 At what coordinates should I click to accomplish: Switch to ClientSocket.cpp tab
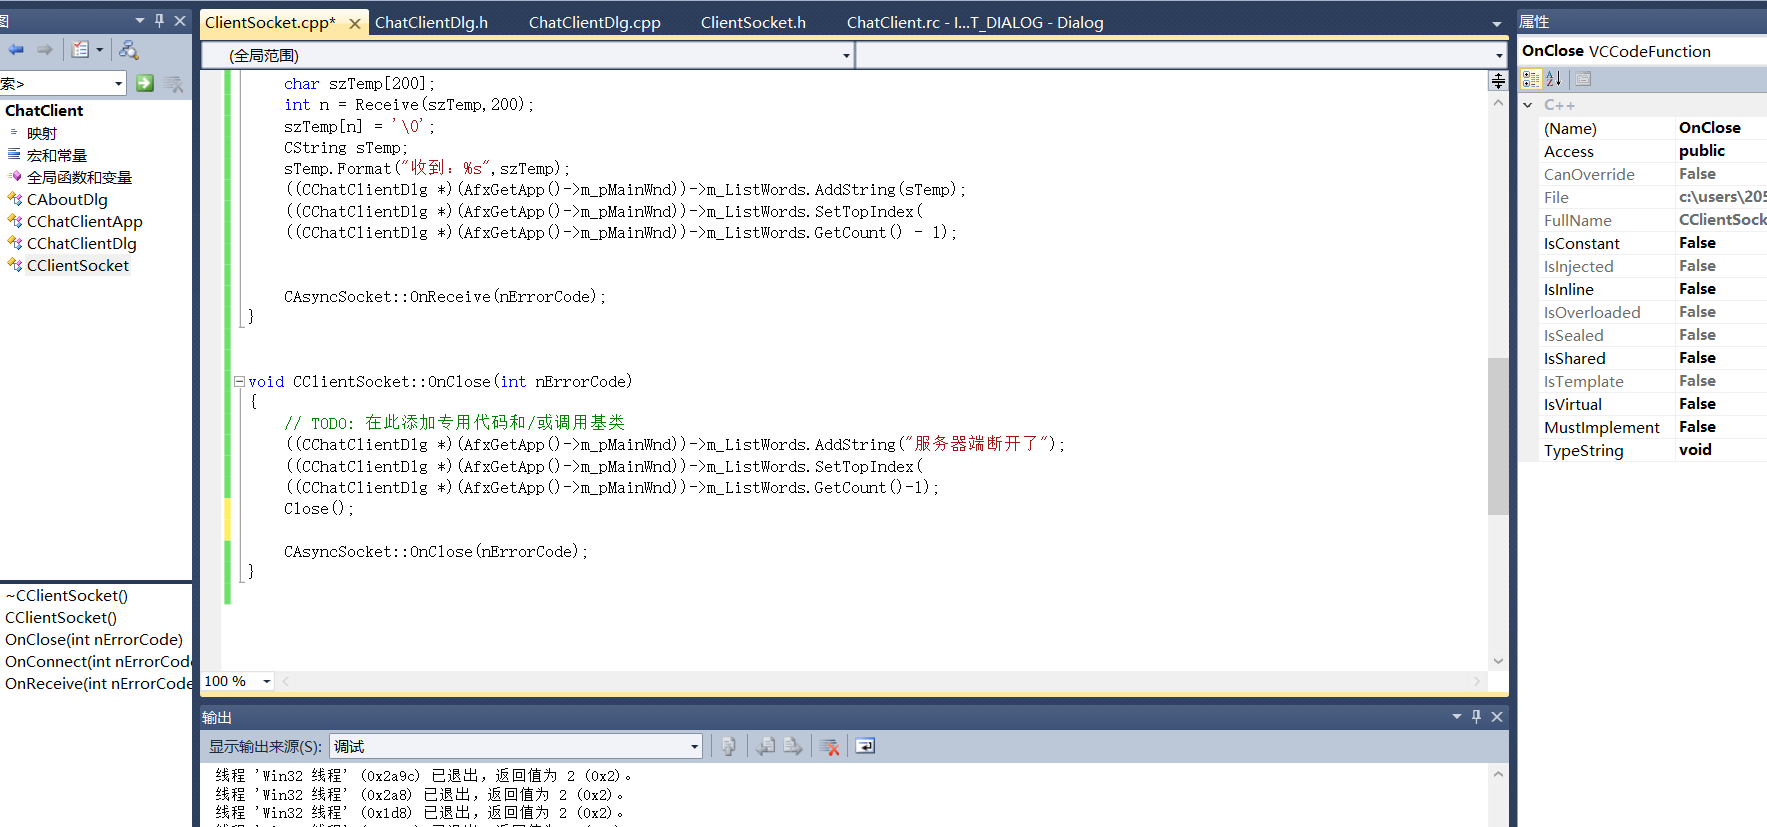[270, 22]
